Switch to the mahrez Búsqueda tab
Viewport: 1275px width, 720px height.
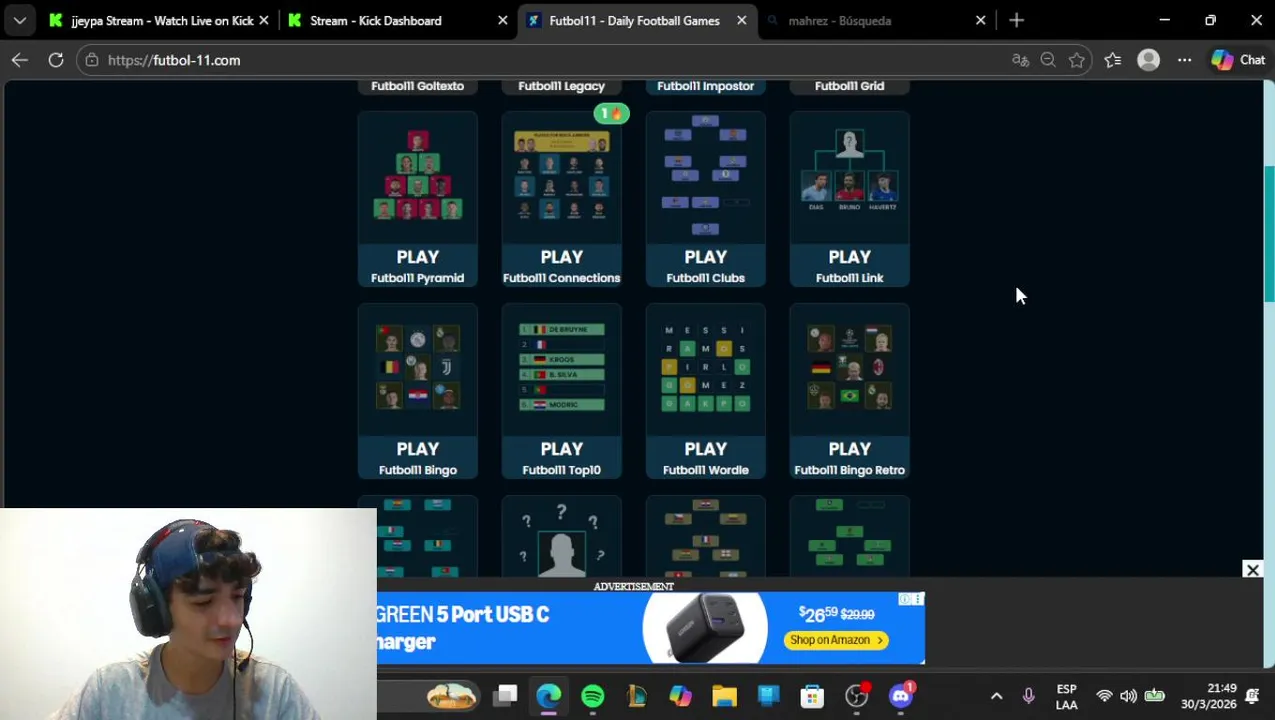click(875, 20)
